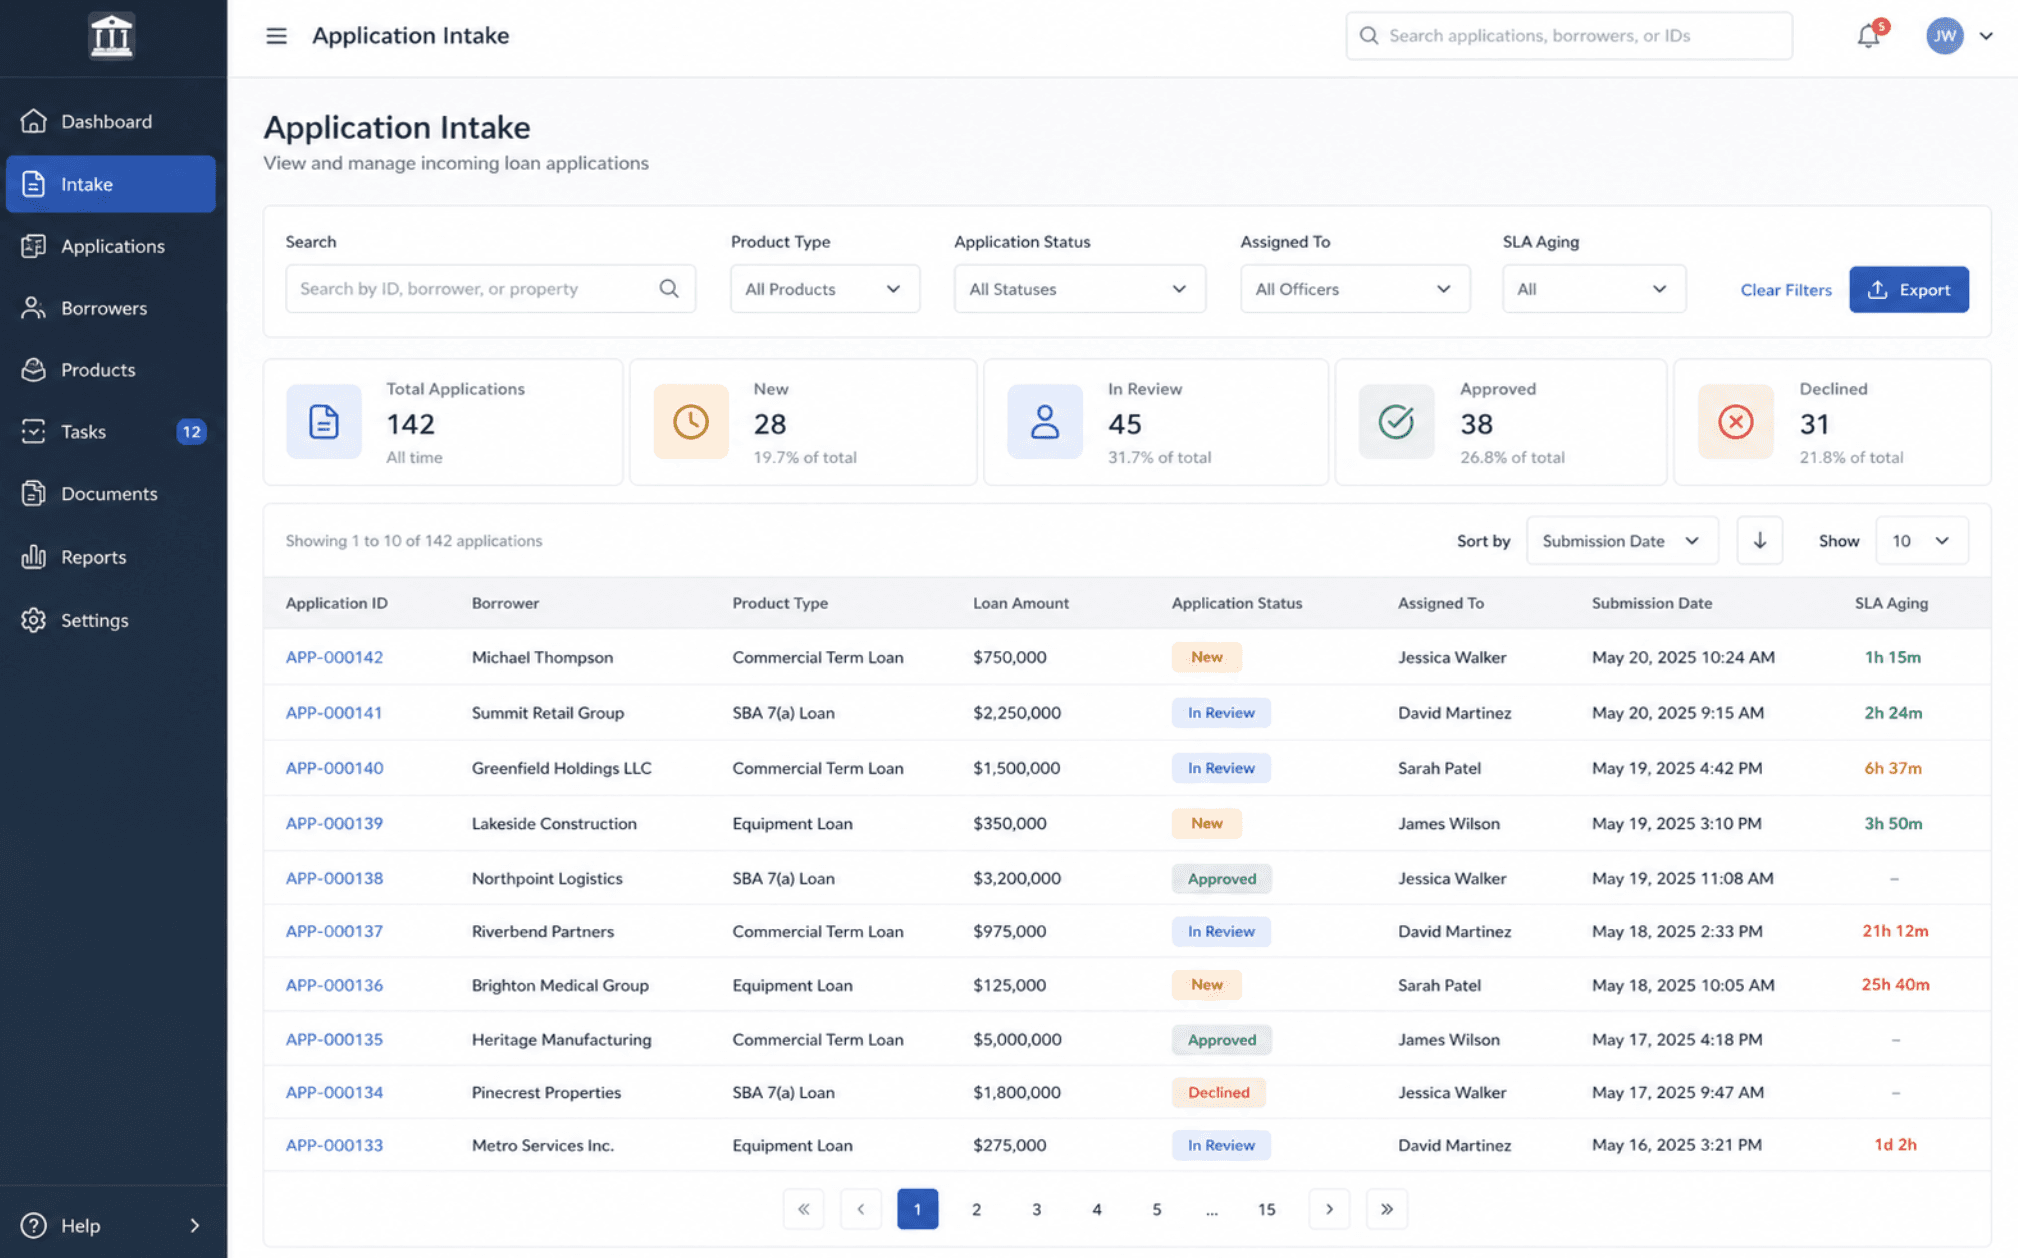The width and height of the screenshot is (2018, 1258).
Task: Open the Sort by Submission Date dropdown
Action: pos(1622,541)
